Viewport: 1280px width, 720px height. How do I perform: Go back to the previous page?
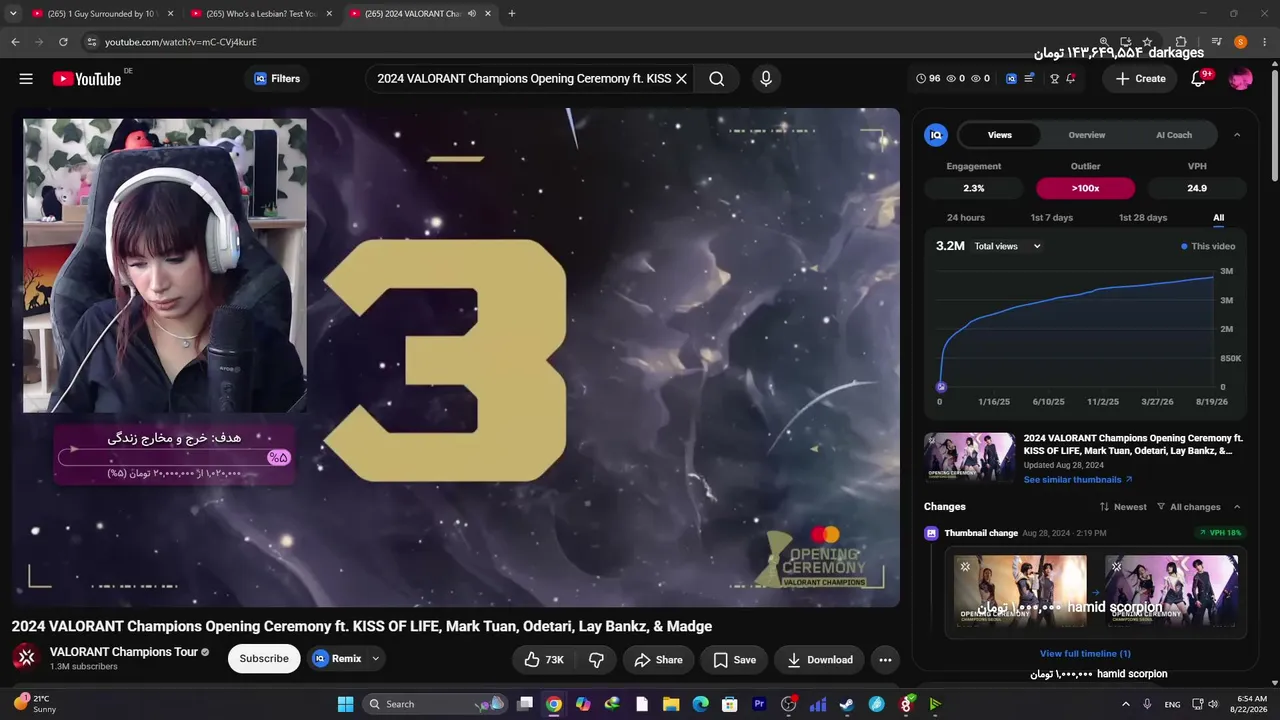coord(15,42)
